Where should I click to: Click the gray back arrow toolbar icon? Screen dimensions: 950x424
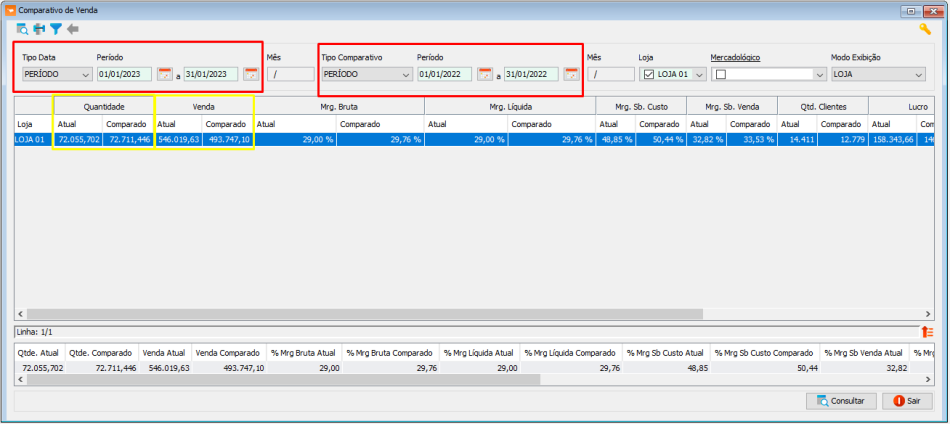[73, 29]
